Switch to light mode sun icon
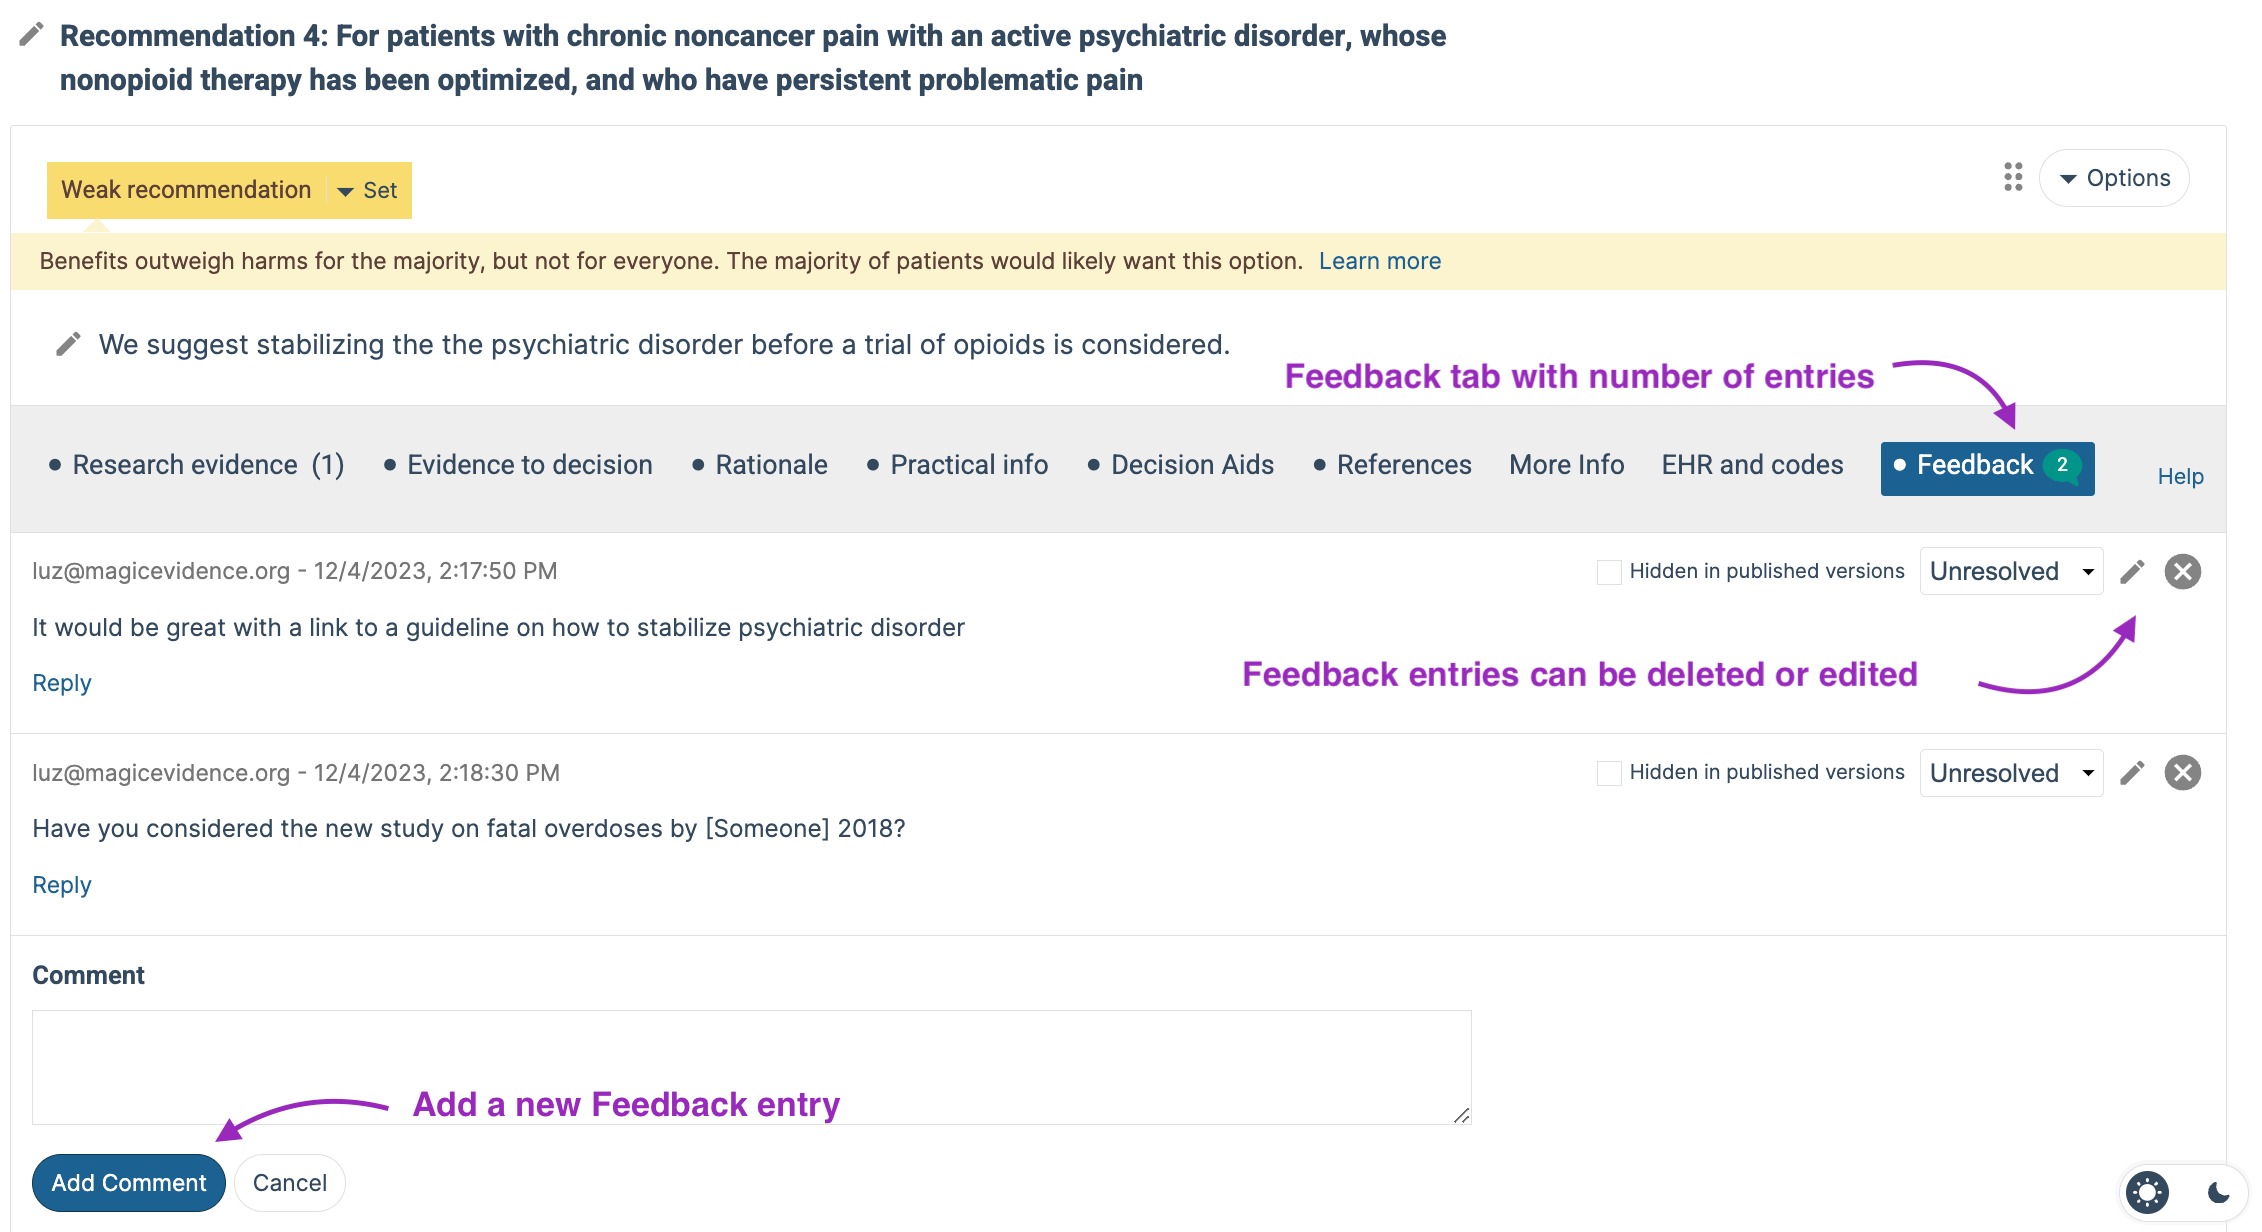 coord(2147,1192)
